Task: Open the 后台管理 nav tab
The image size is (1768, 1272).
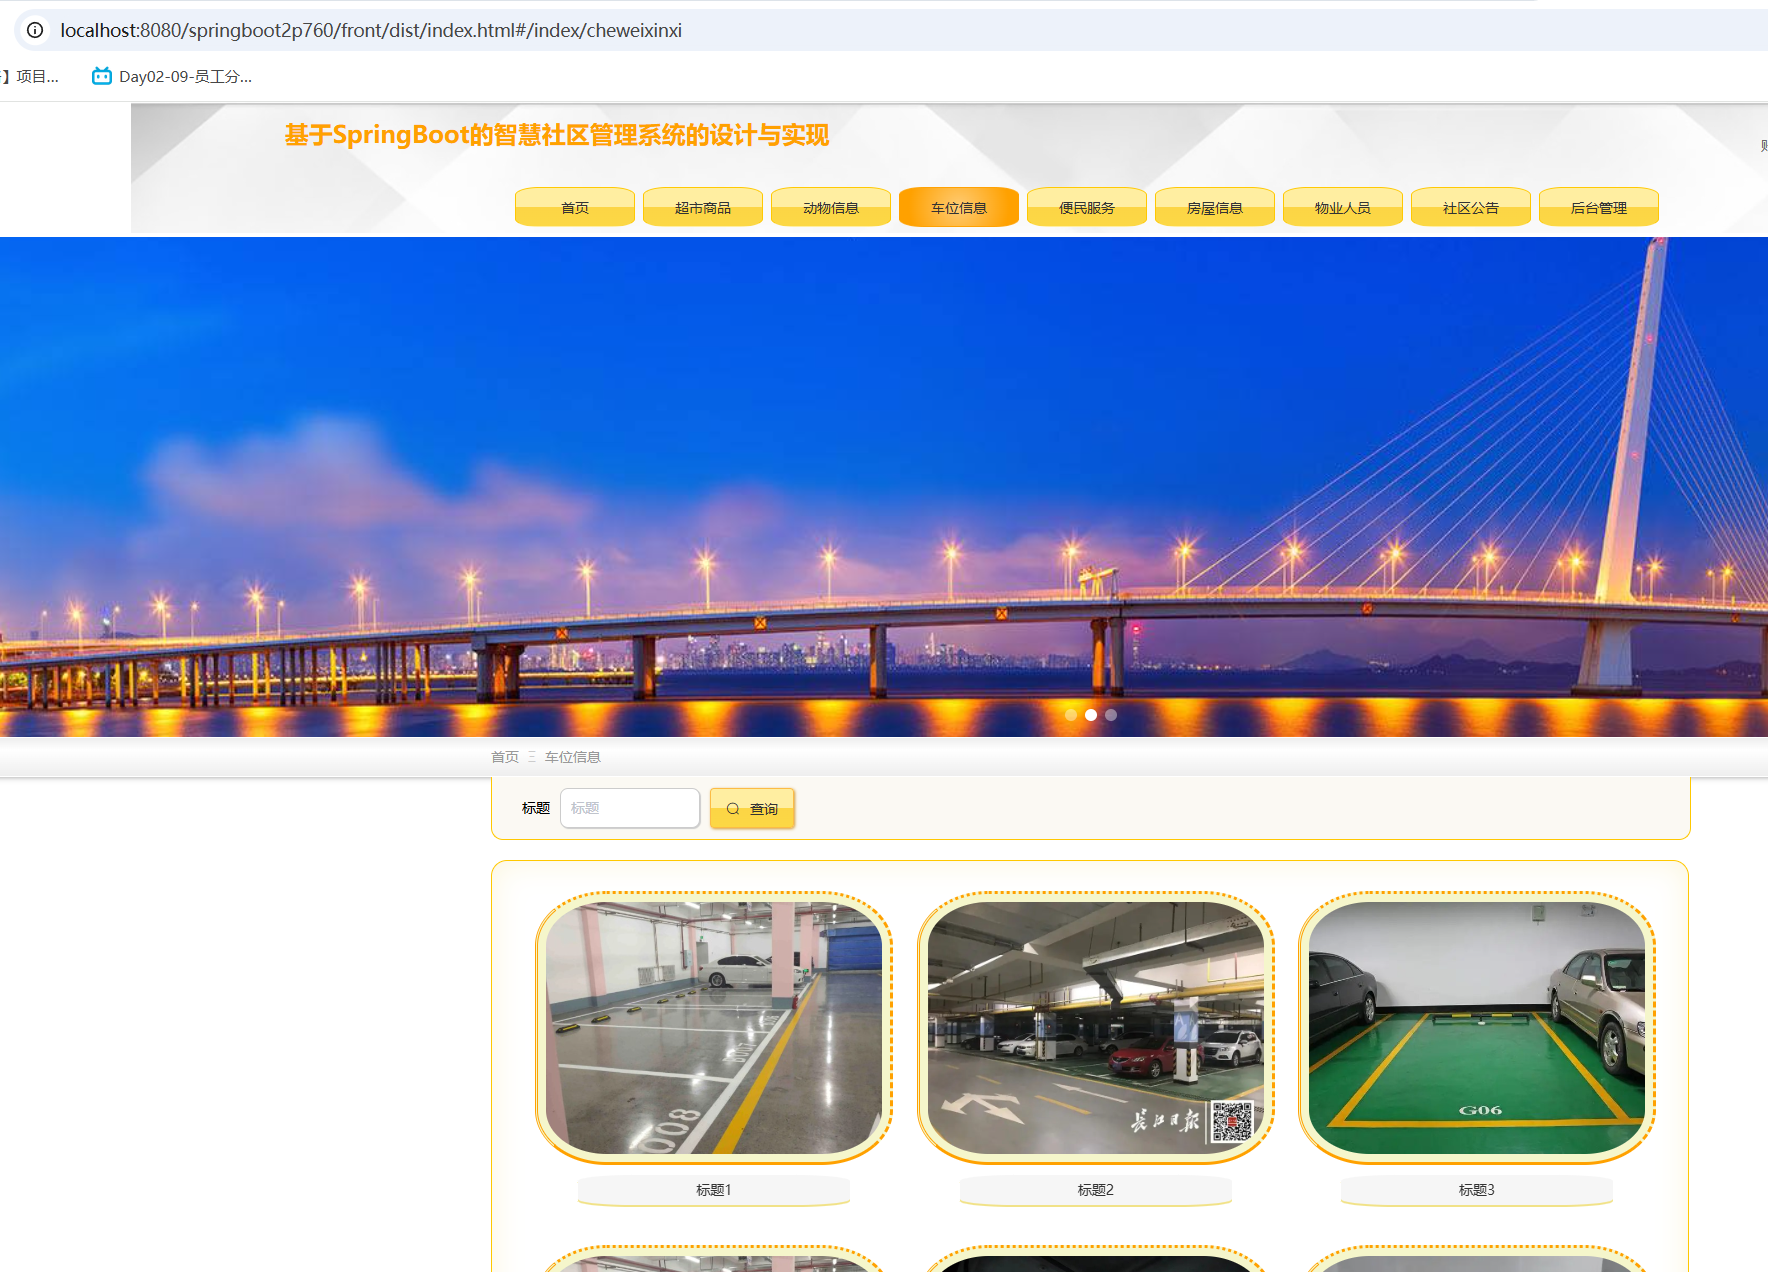Action: pos(1599,207)
